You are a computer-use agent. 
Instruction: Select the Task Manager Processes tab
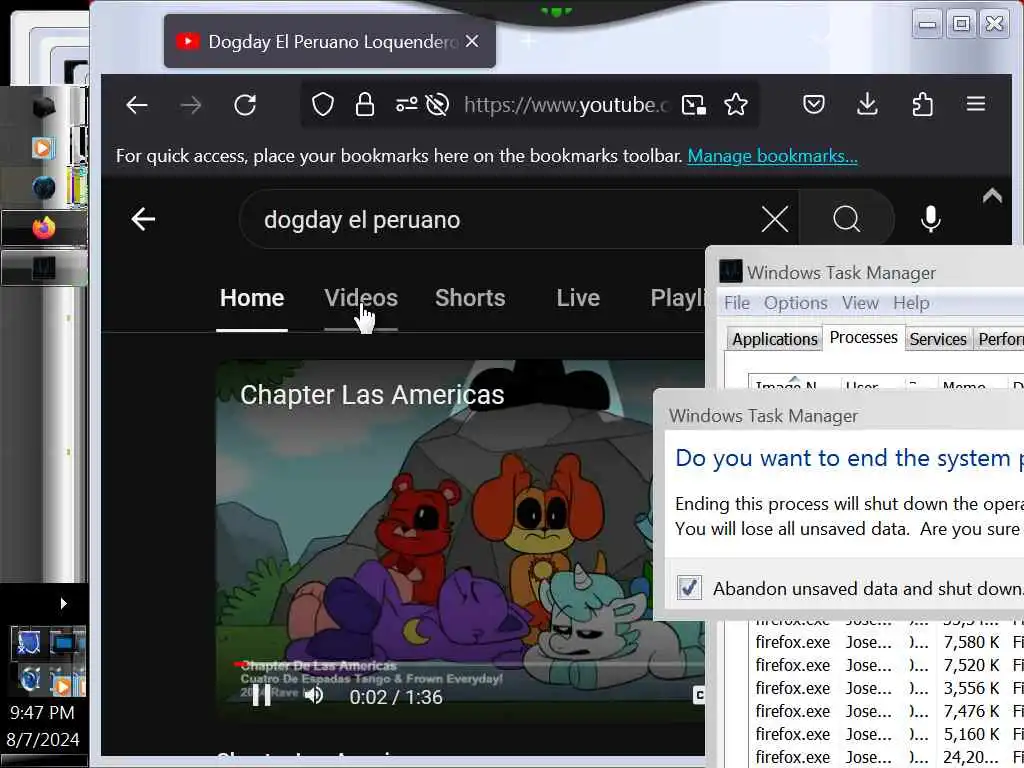[x=863, y=338]
